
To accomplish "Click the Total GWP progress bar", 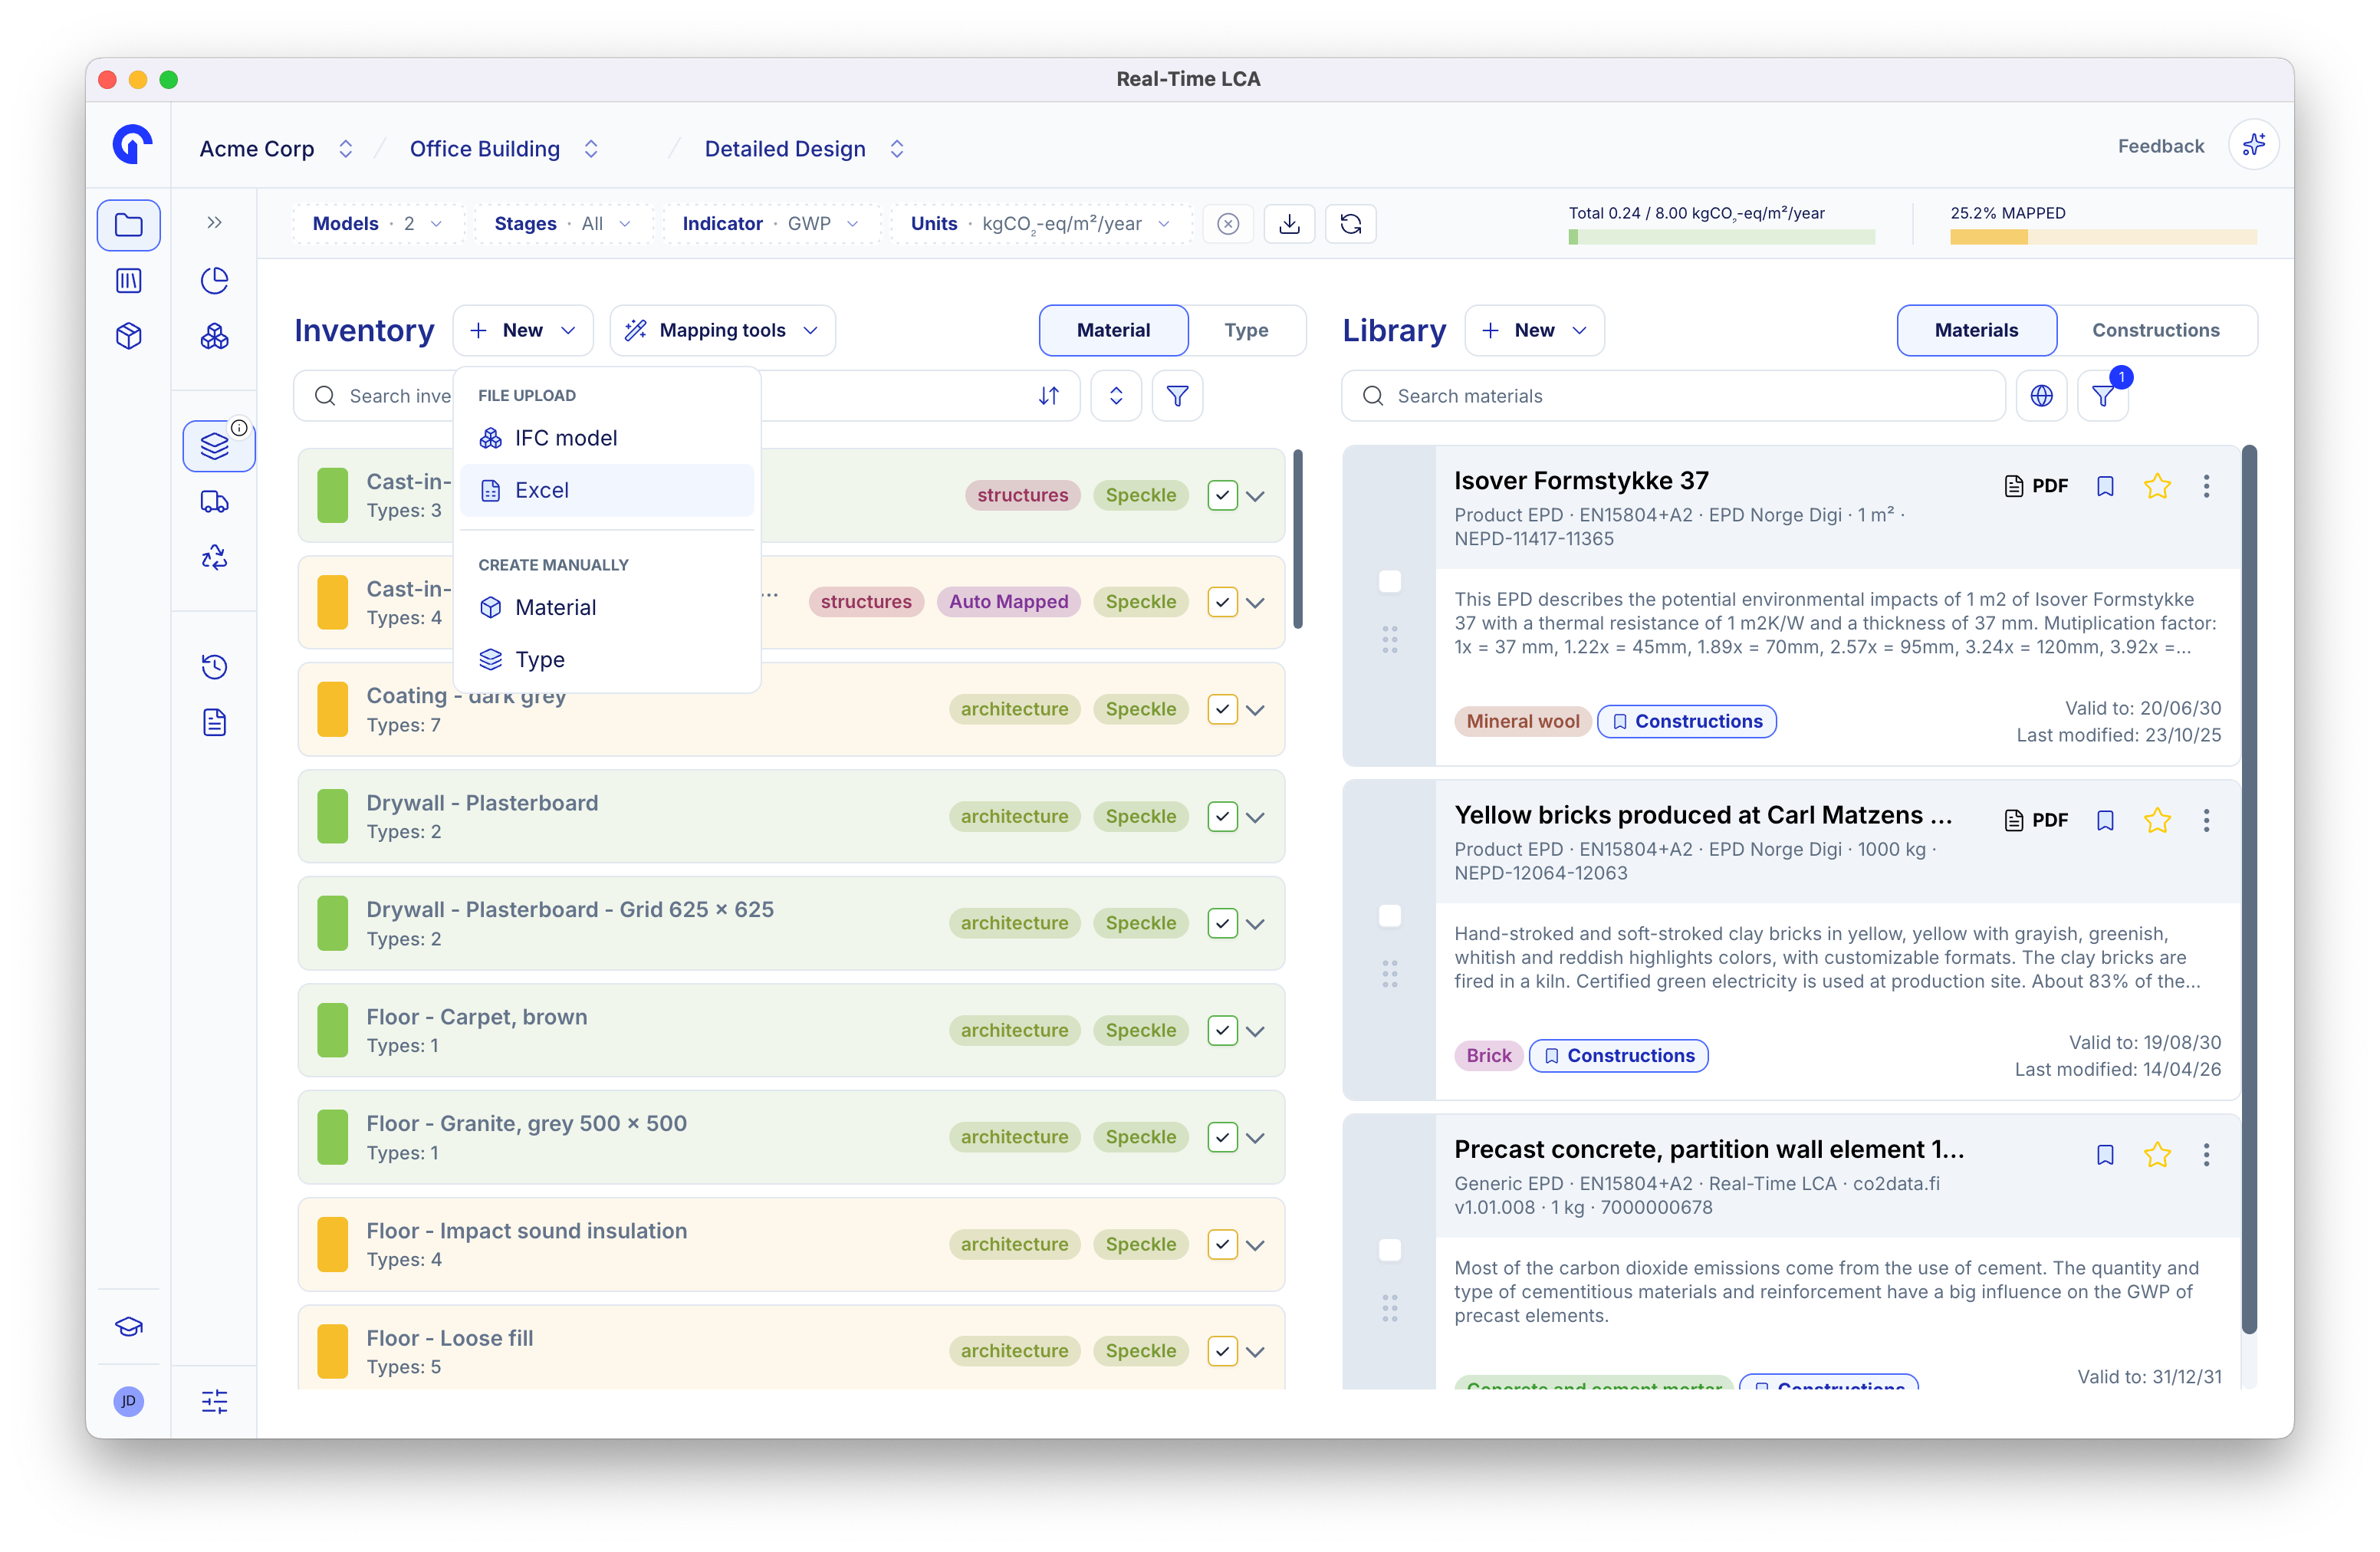I will point(1721,237).
